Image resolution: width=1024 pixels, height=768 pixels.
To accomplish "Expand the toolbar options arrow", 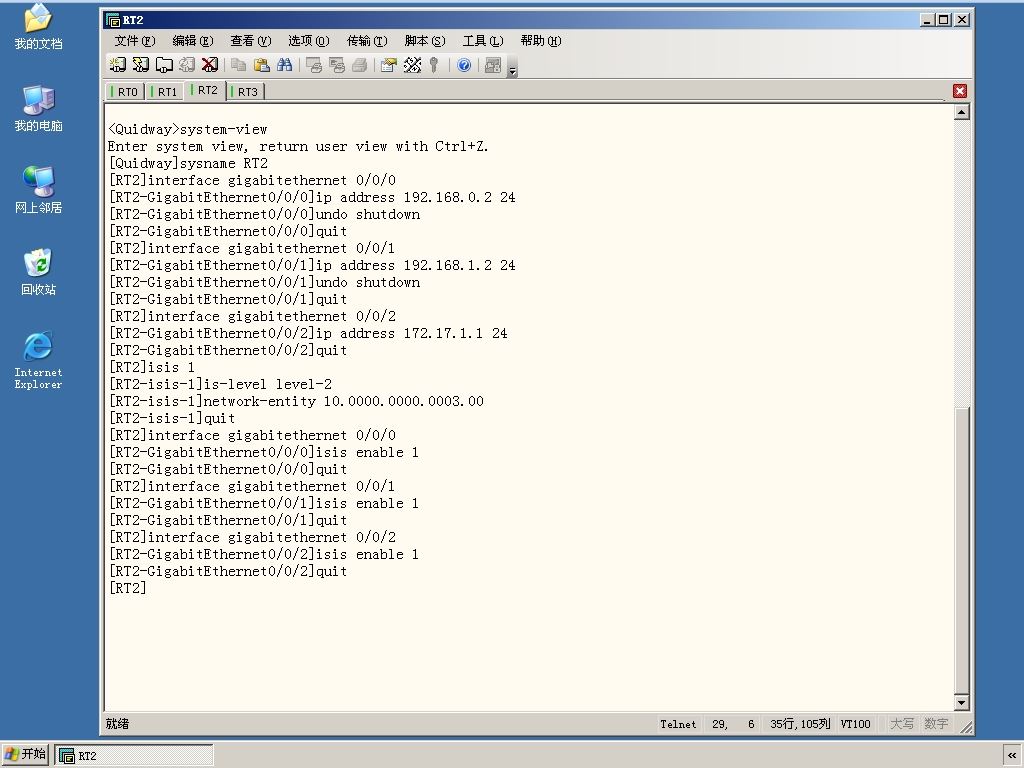I will coord(513,68).
